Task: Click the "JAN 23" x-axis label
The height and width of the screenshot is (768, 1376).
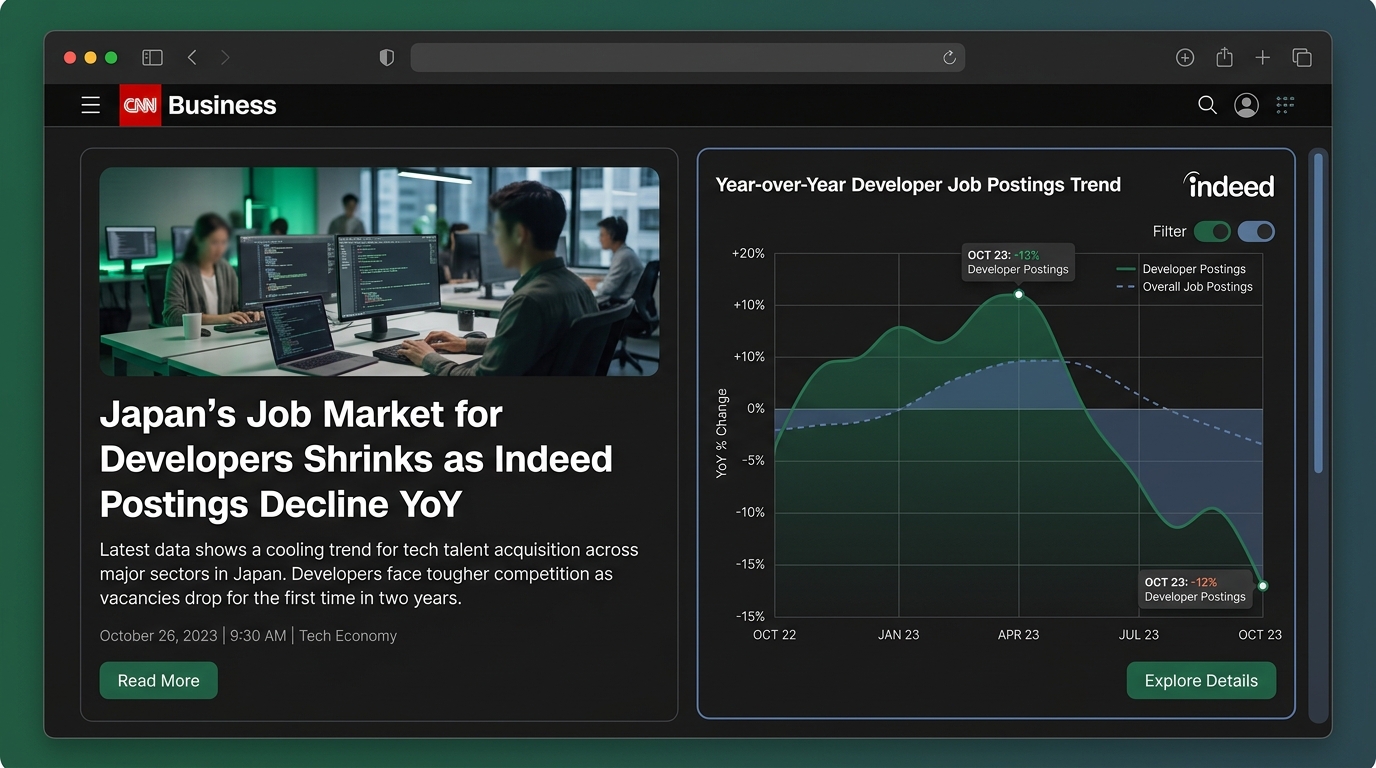Action: [x=899, y=635]
